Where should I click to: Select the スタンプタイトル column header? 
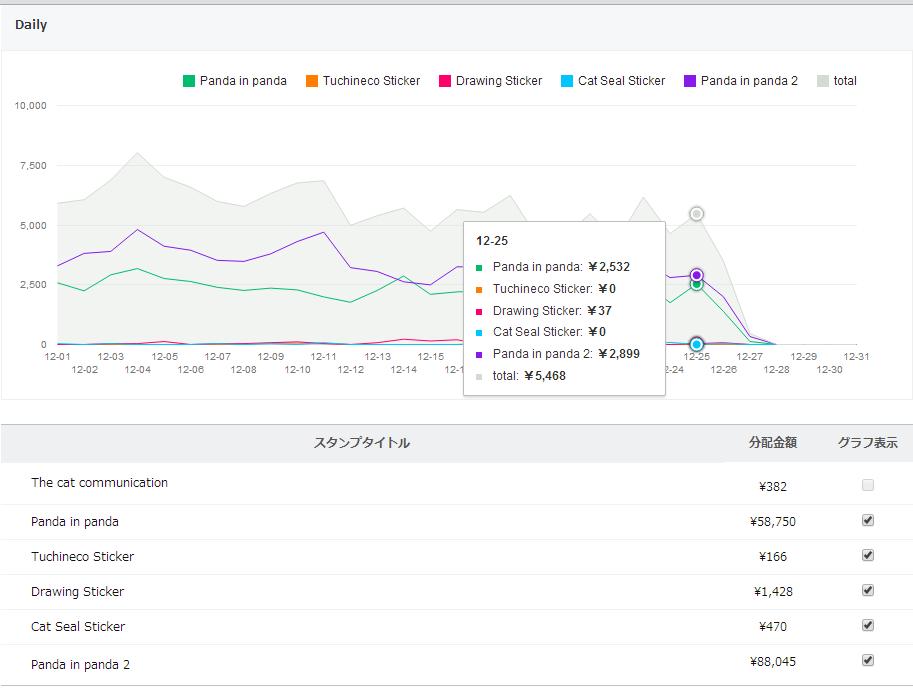tap(362, 443)
